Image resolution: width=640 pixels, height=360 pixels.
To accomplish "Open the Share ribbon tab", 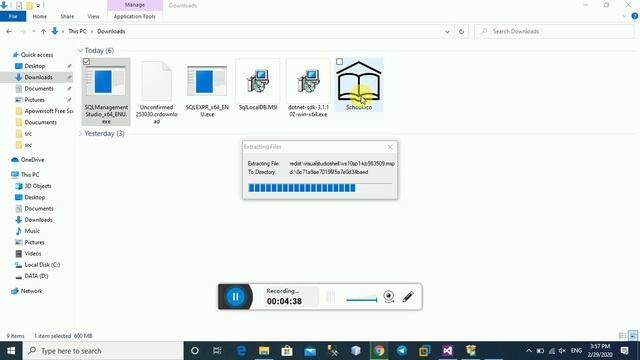I will 67,16.
